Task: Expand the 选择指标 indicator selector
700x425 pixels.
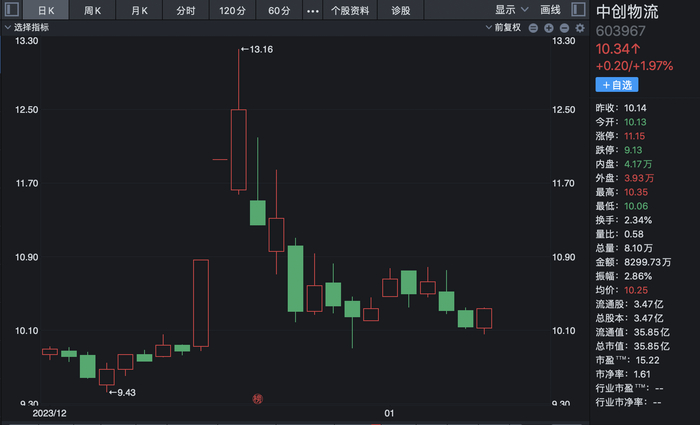Action: pyautogui.click(x=35, y=28)
